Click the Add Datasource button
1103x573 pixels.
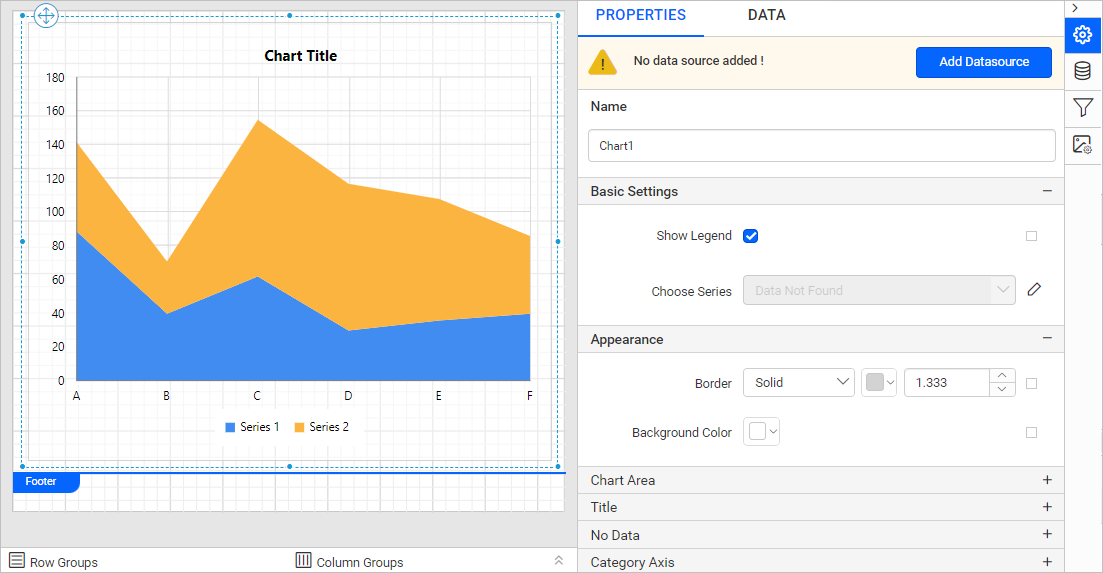point(983,62)
